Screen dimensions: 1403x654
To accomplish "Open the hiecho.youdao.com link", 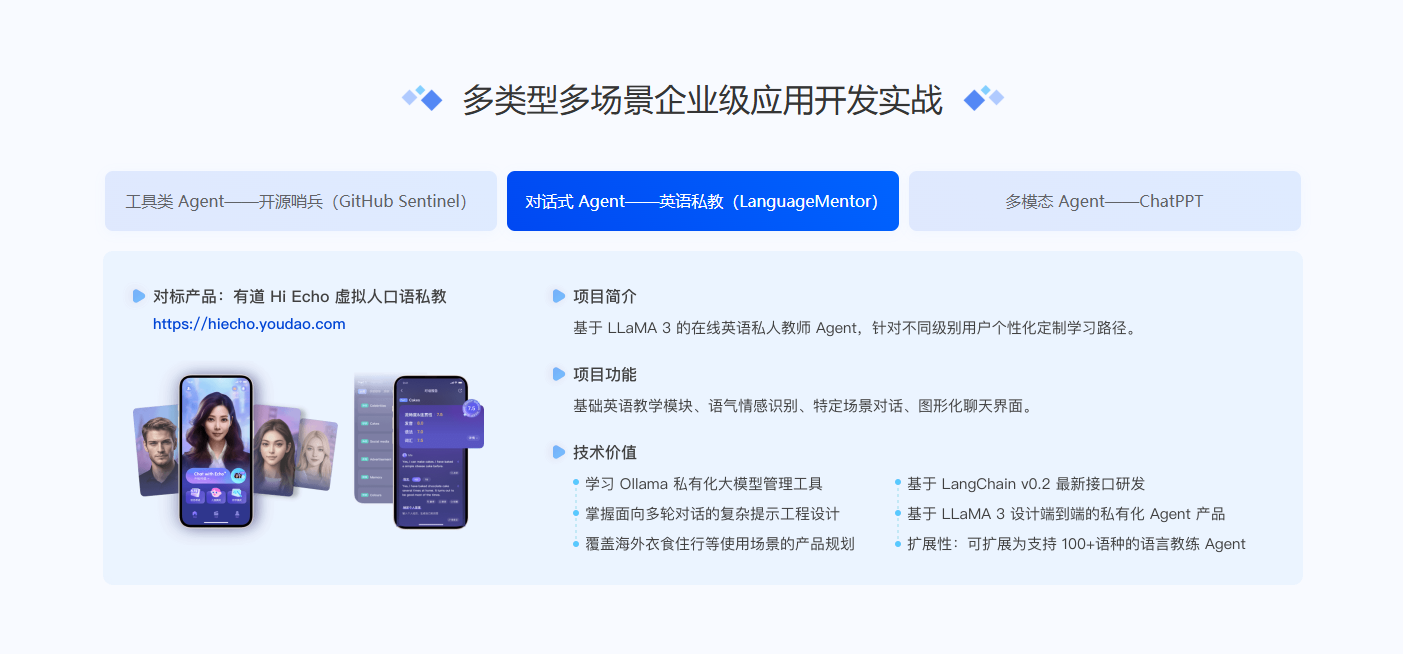I will pos(249,324).
